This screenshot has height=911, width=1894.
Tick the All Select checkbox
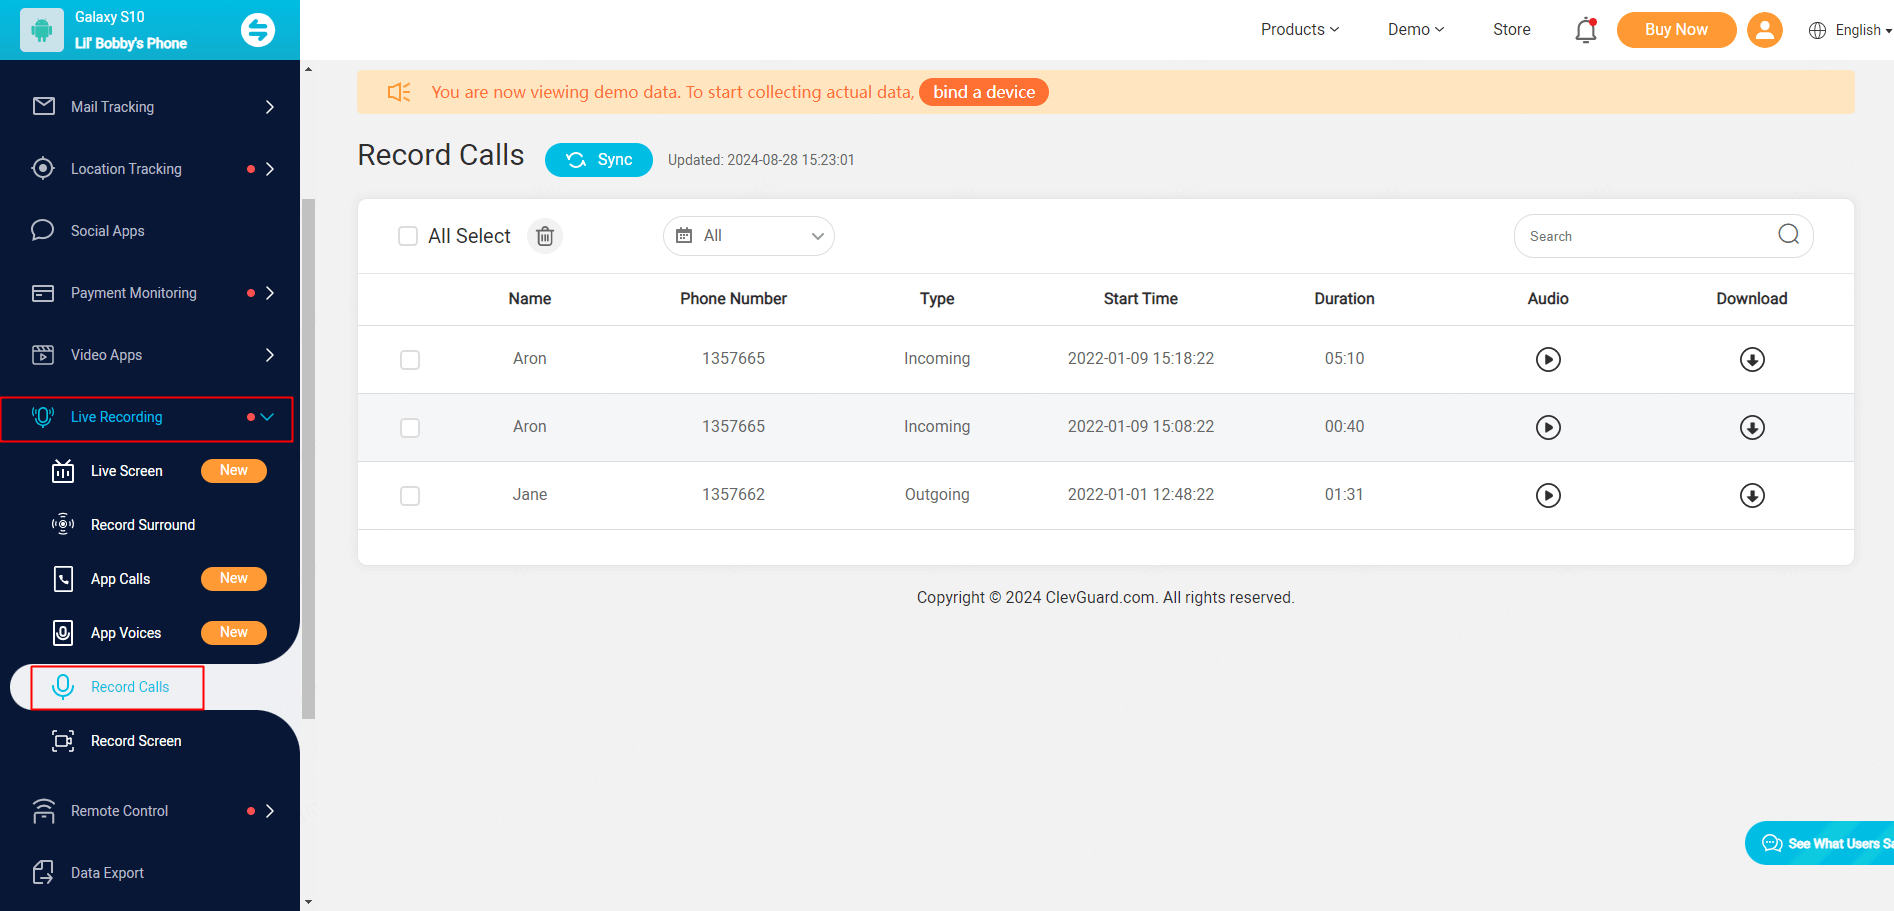(408, 236)
